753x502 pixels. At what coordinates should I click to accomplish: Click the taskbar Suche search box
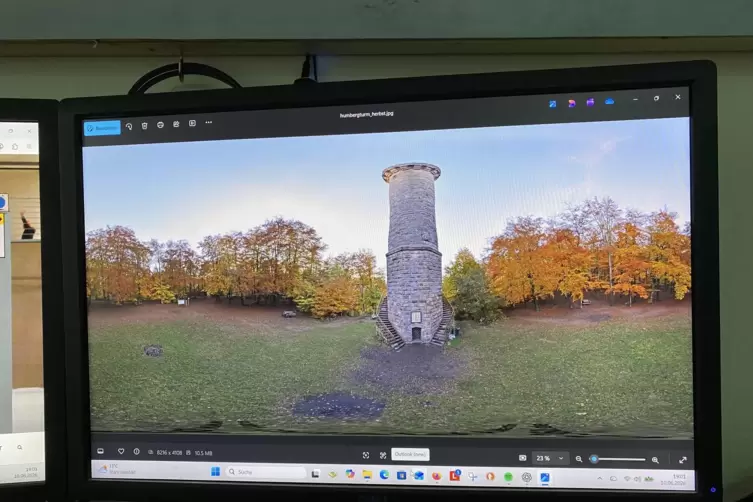(267, 472)
